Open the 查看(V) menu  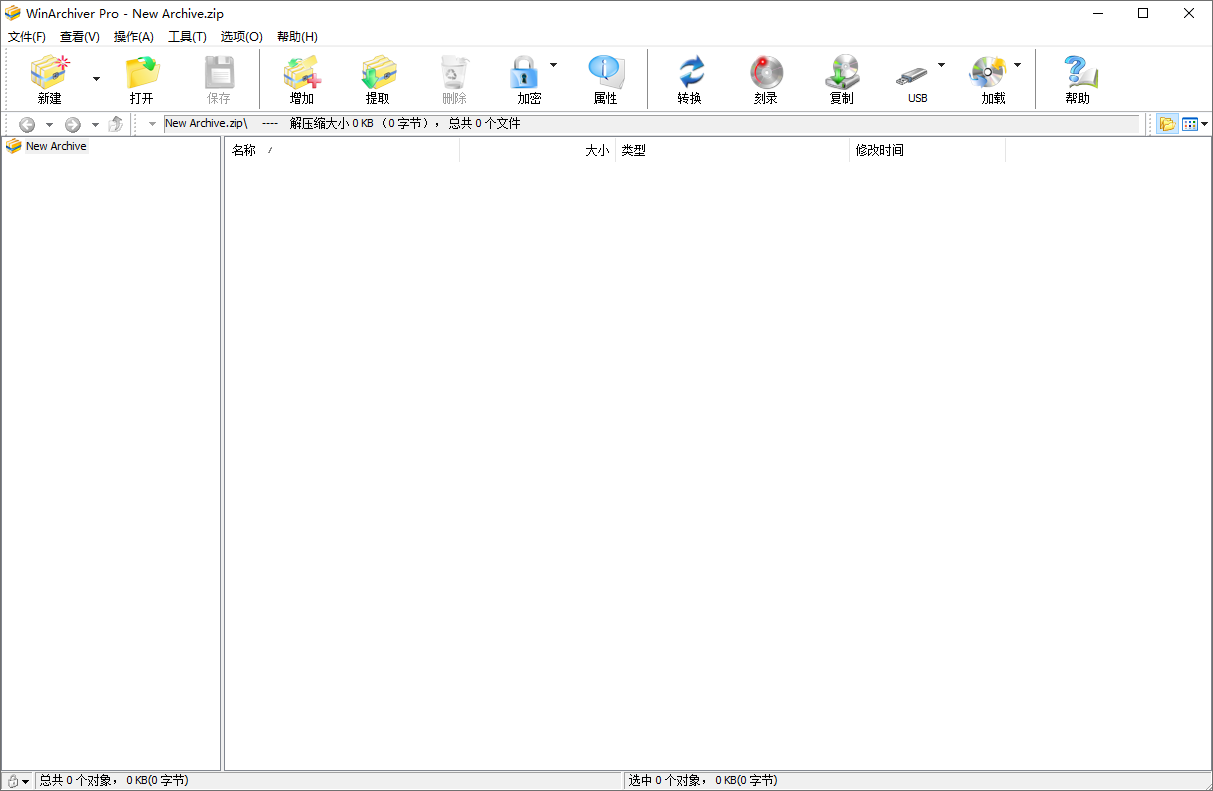point(79,36)
